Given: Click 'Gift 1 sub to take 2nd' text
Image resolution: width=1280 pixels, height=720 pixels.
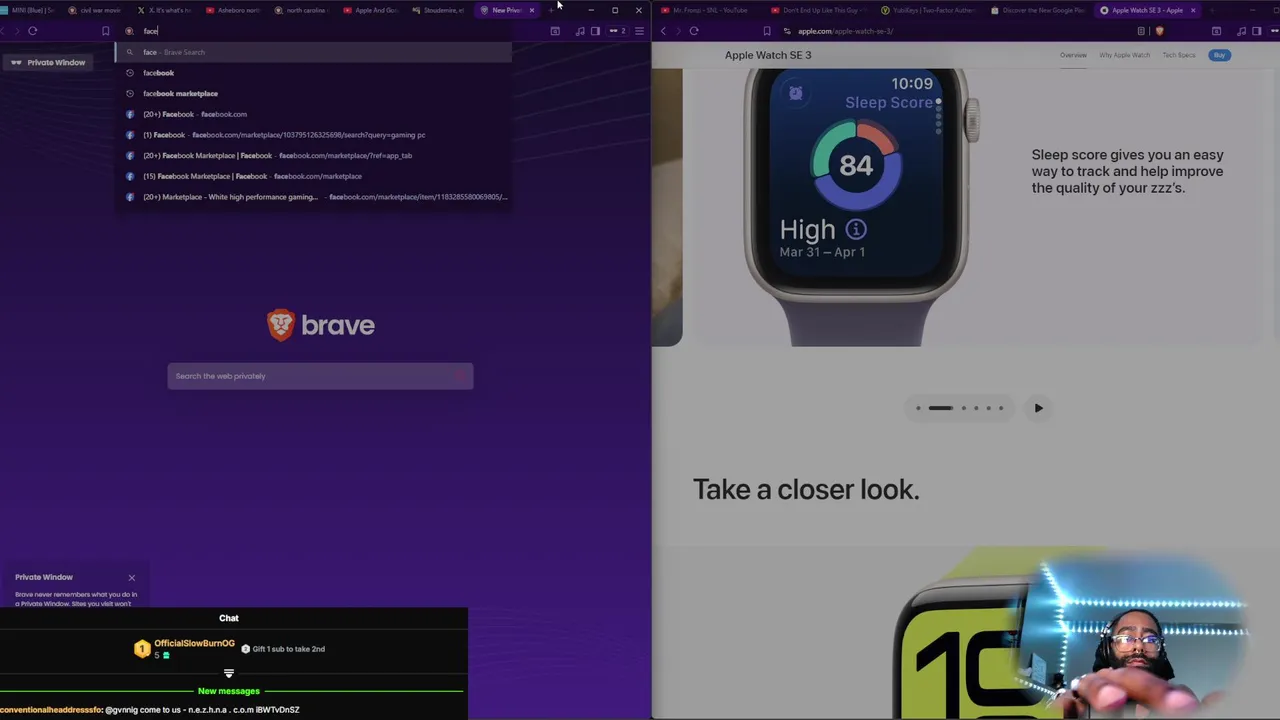Looking at the screenshot, I should 288,649.
